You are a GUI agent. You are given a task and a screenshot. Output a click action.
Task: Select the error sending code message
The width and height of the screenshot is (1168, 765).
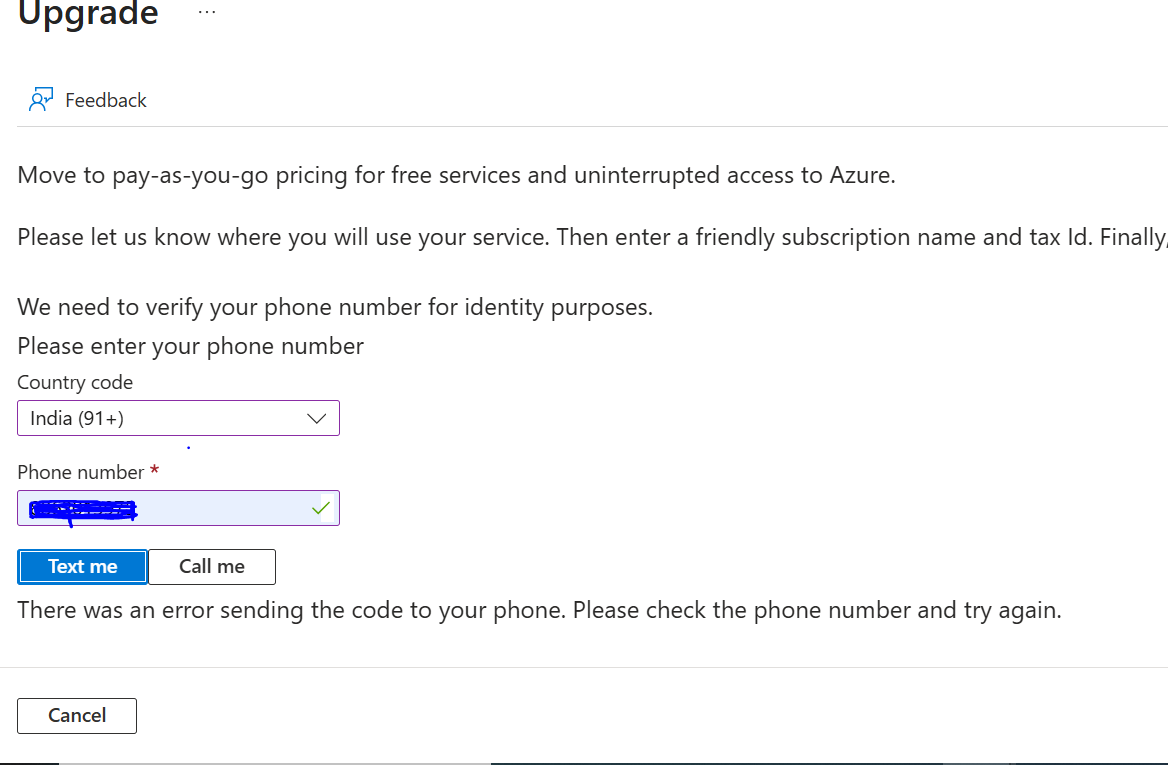pyautogui.click(x=539, y=610)
